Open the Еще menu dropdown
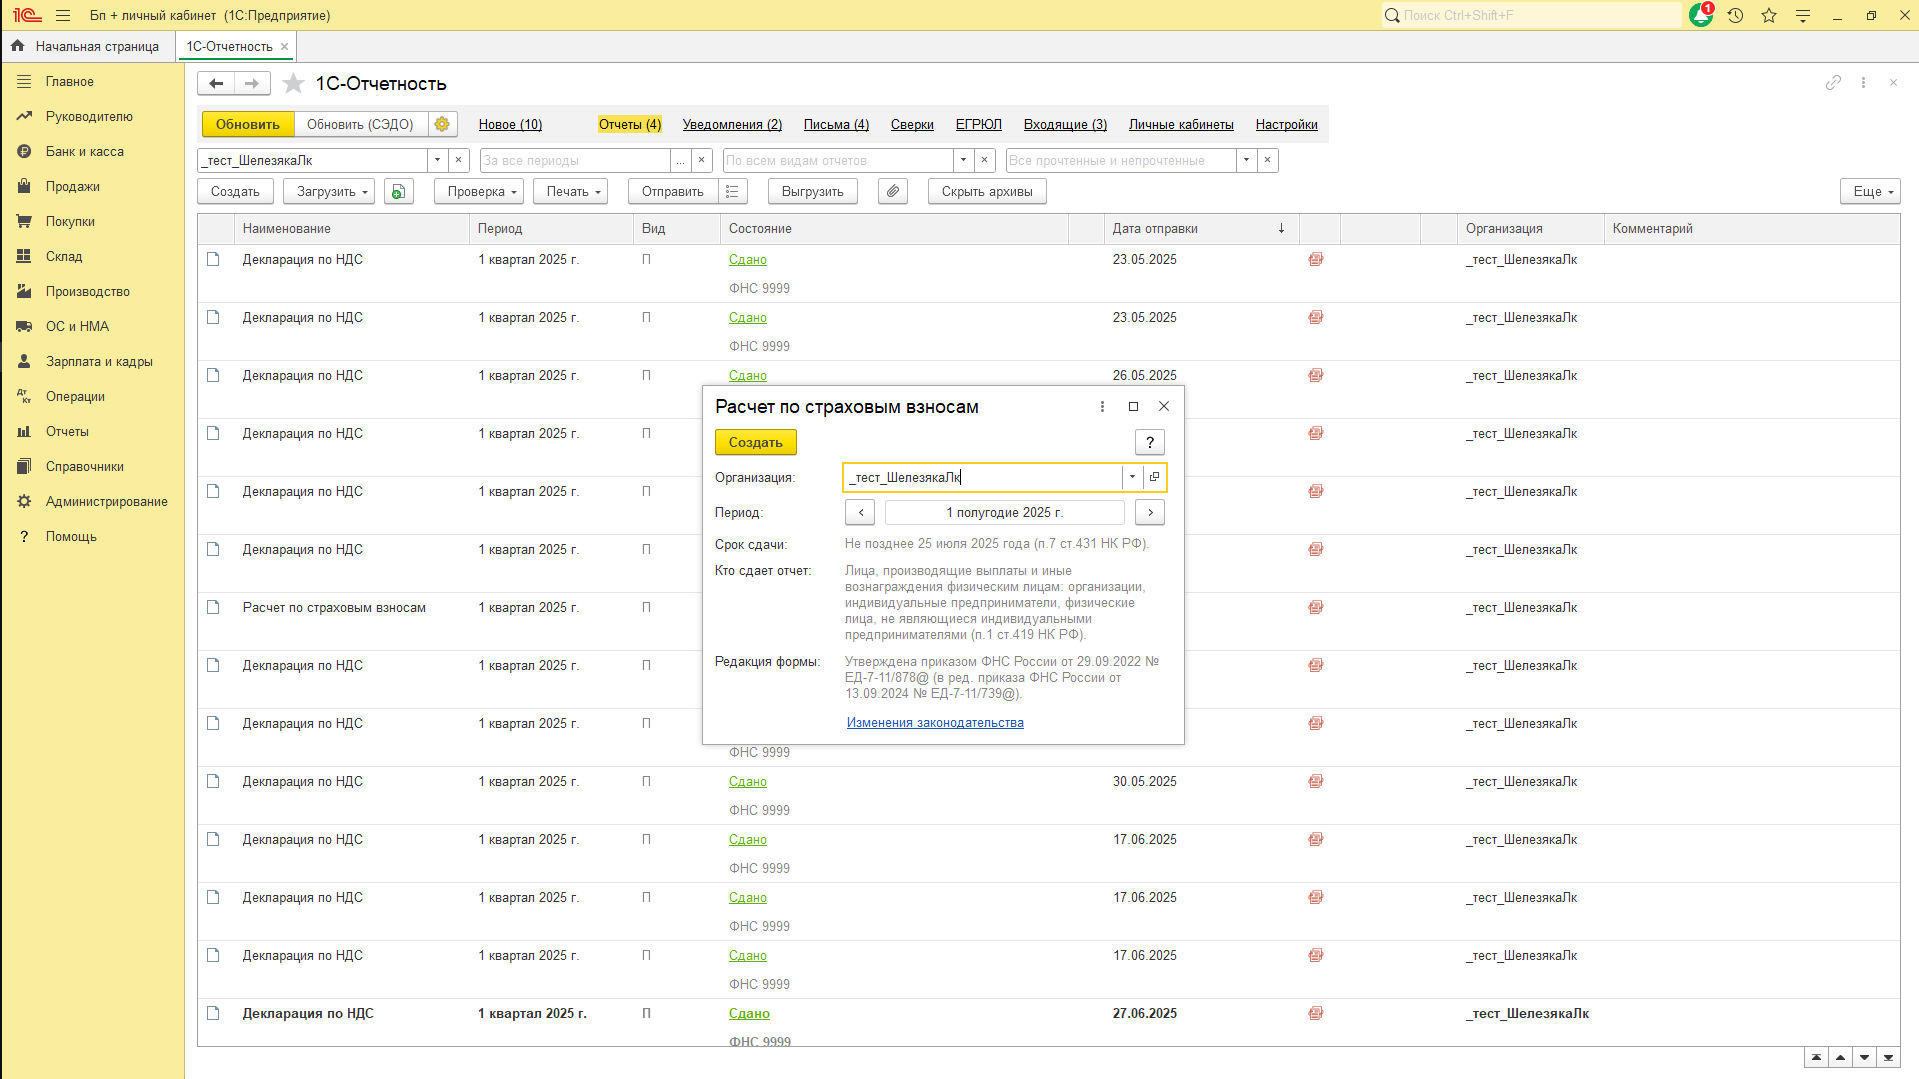Screen dimensions: 1919x1079 point(1870,191)
